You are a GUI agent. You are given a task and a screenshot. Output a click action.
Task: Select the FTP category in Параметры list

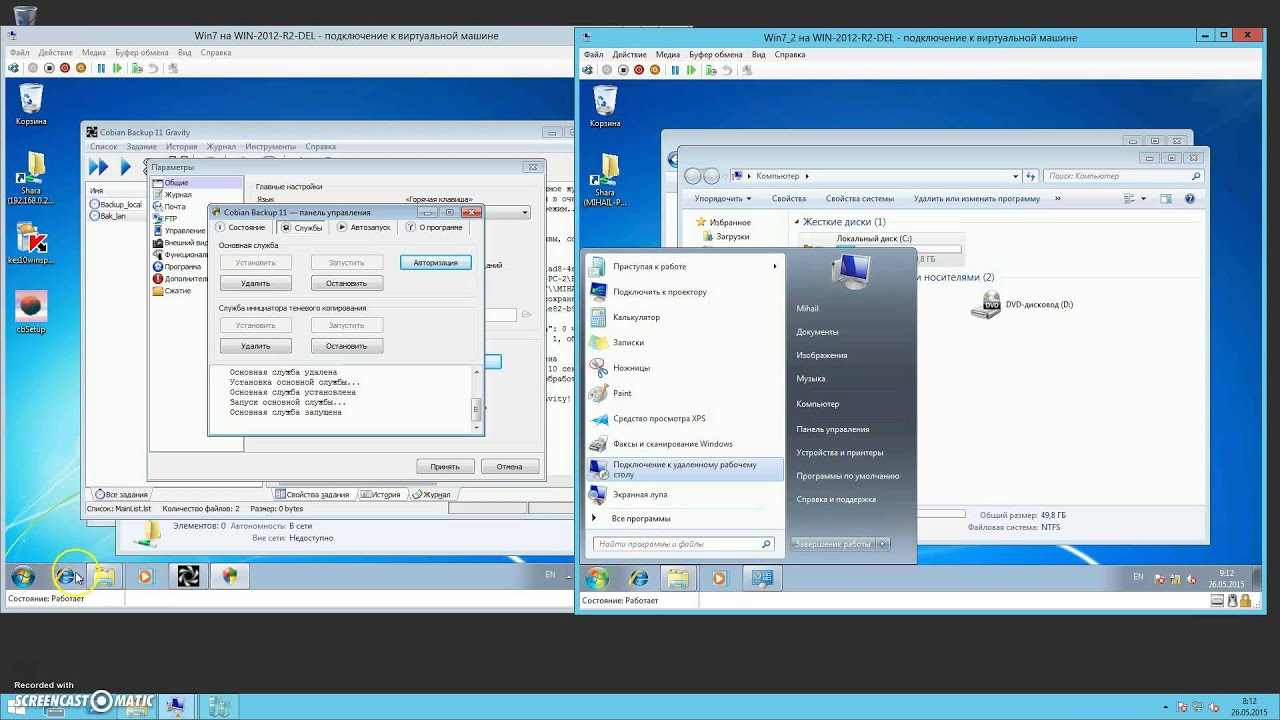169,219
